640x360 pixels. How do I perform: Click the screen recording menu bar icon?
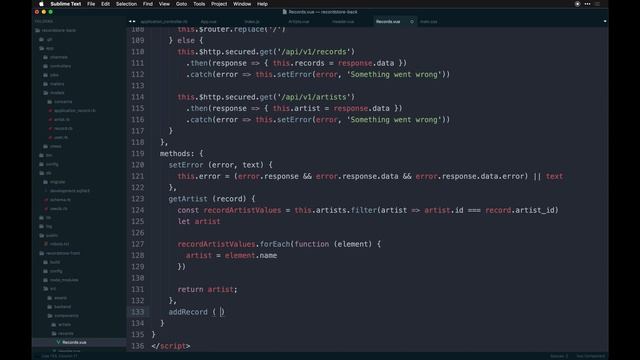click(577, 4)
